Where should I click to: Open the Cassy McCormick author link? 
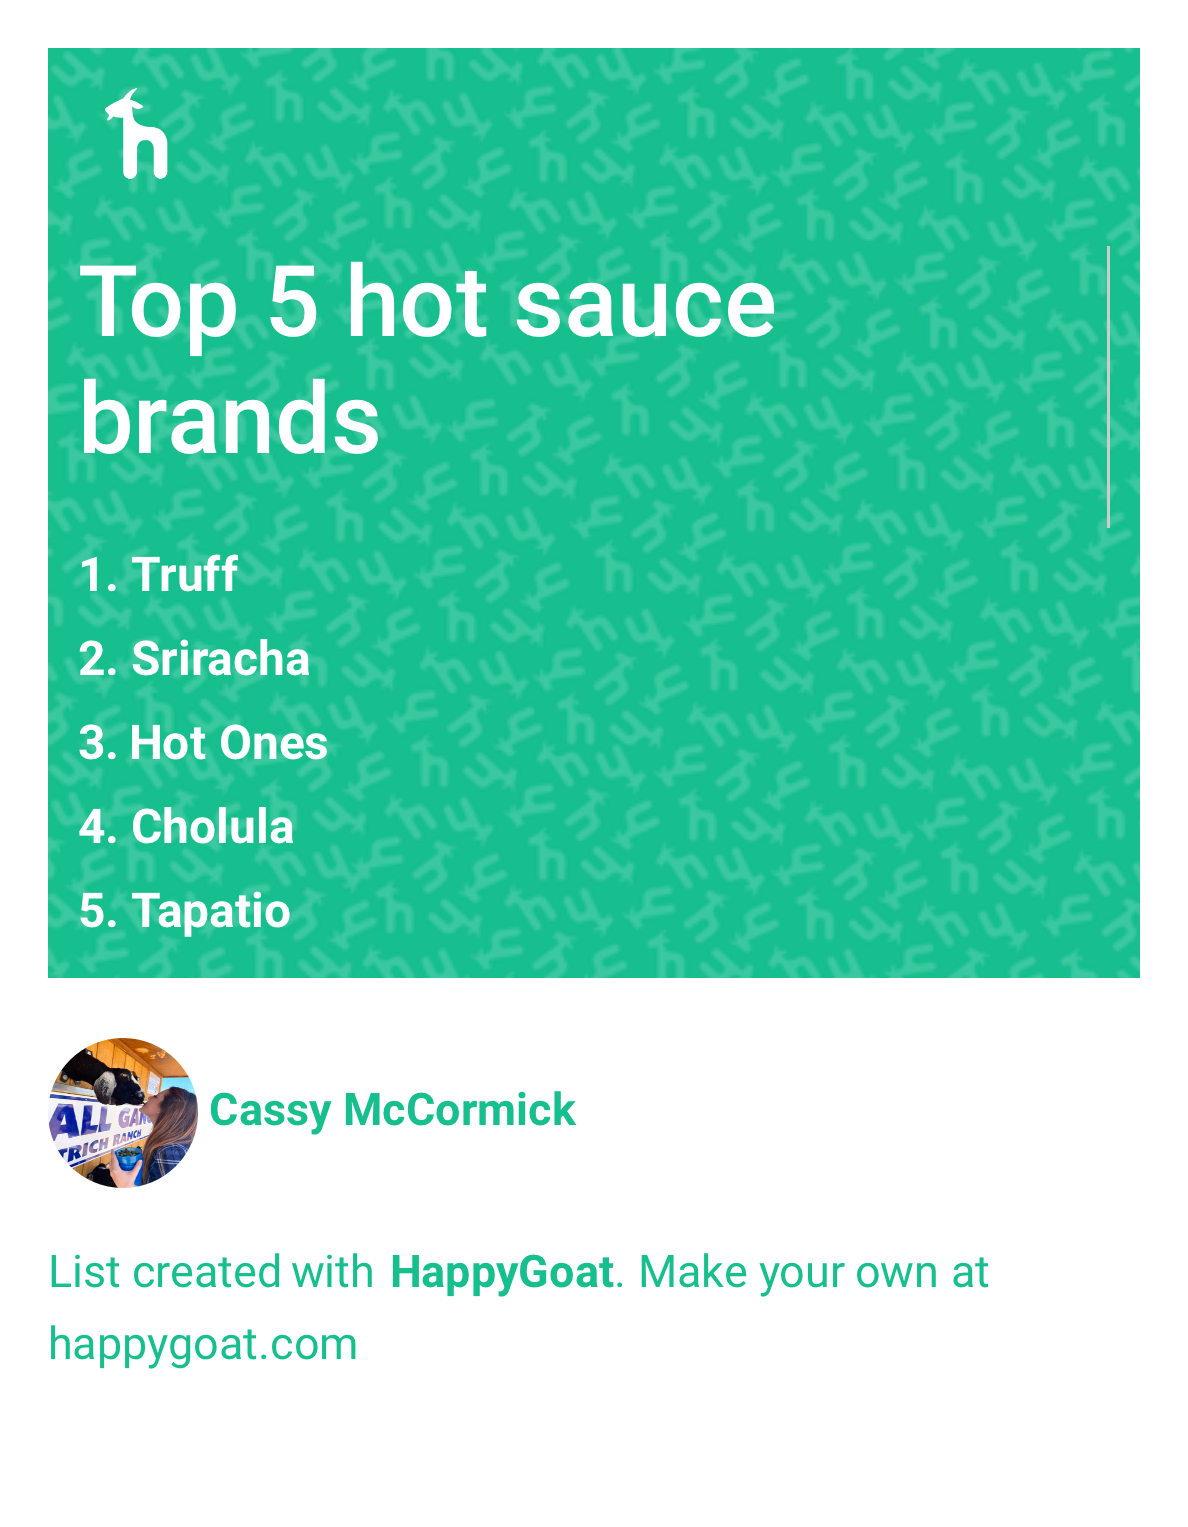(392, 1110)
